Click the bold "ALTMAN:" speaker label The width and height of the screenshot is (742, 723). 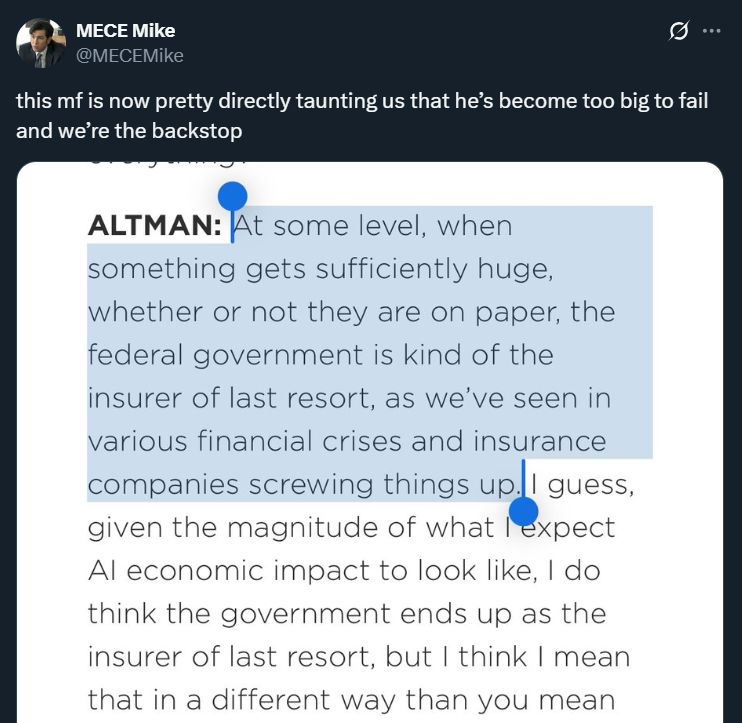pyautogui.click(x=155, y=226)
